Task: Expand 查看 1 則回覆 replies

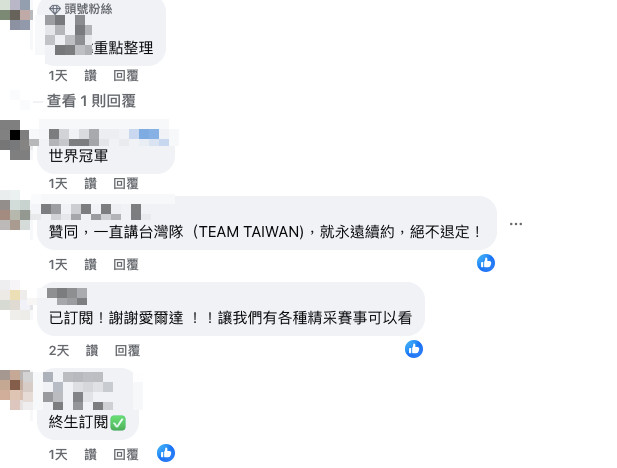Action: pyautogui.click(x=91, y=101)
